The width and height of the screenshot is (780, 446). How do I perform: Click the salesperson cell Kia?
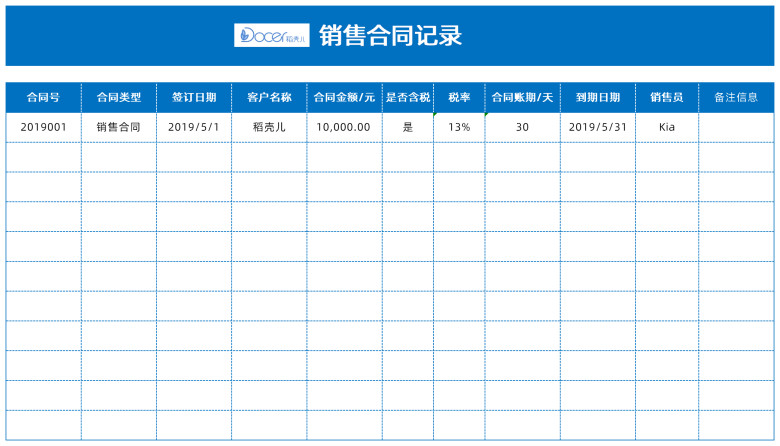tap(667, 127)
